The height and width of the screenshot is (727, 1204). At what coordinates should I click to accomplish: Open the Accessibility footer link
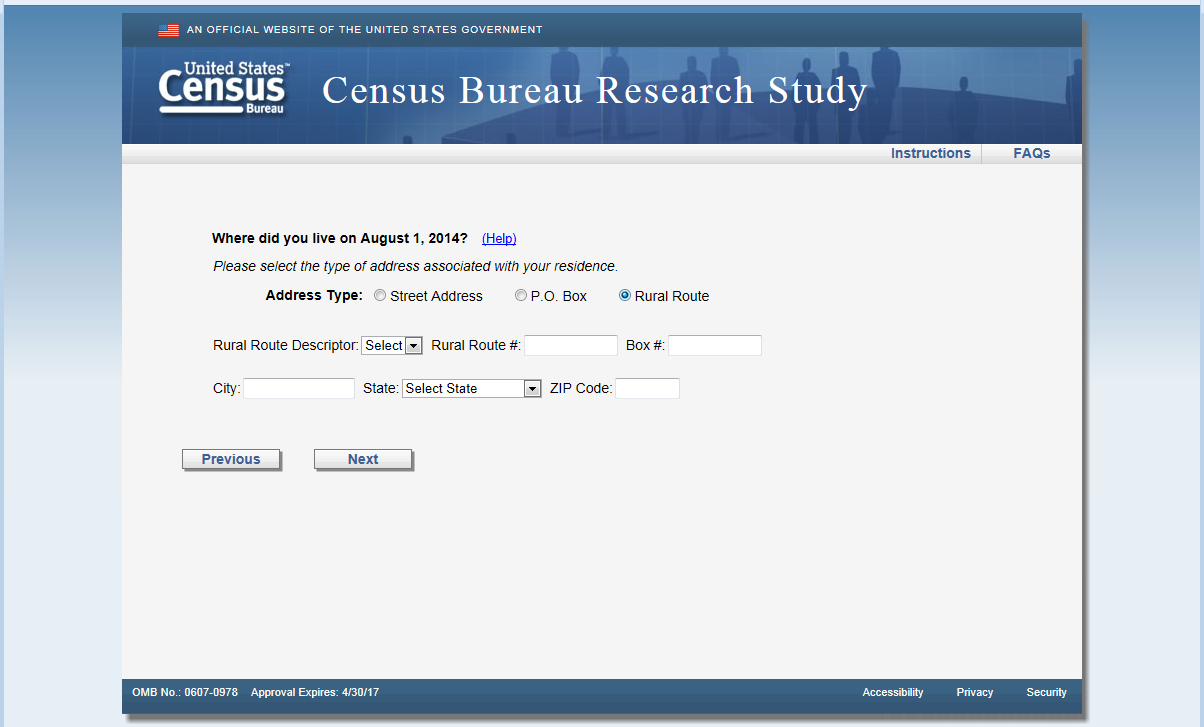[x=893, y=692]
